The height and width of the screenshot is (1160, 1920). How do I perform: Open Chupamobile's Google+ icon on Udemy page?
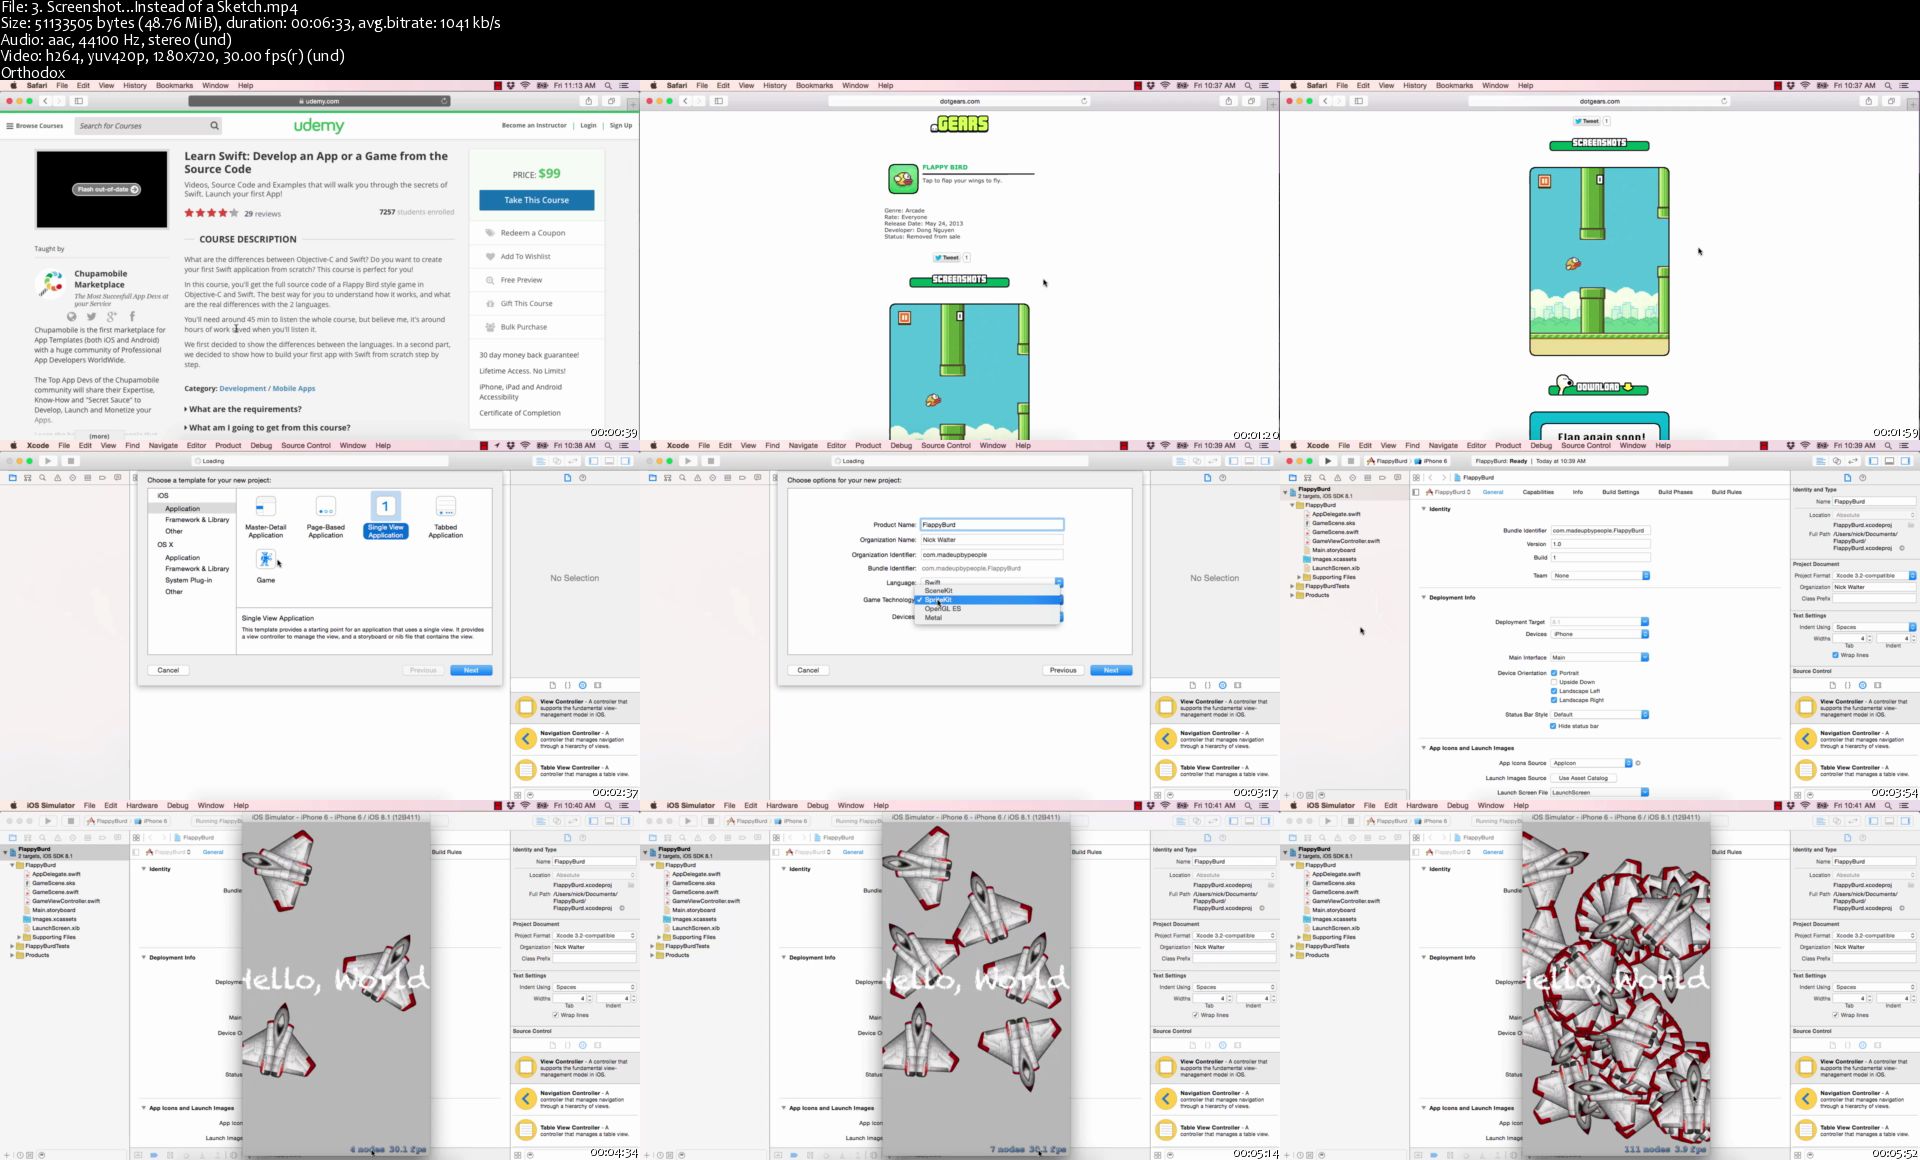tap(111, 316)
